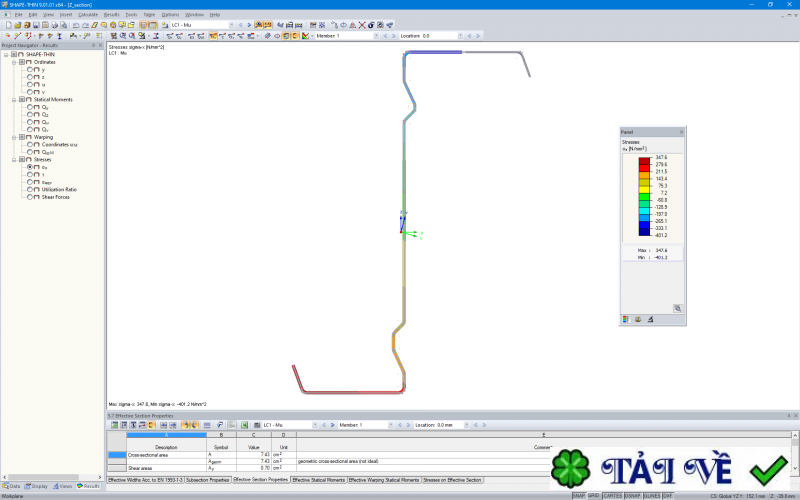Click the yellow 75.3 color swatch in legend
The height and width of the screenshot is (500, 800).
[644, 189]
